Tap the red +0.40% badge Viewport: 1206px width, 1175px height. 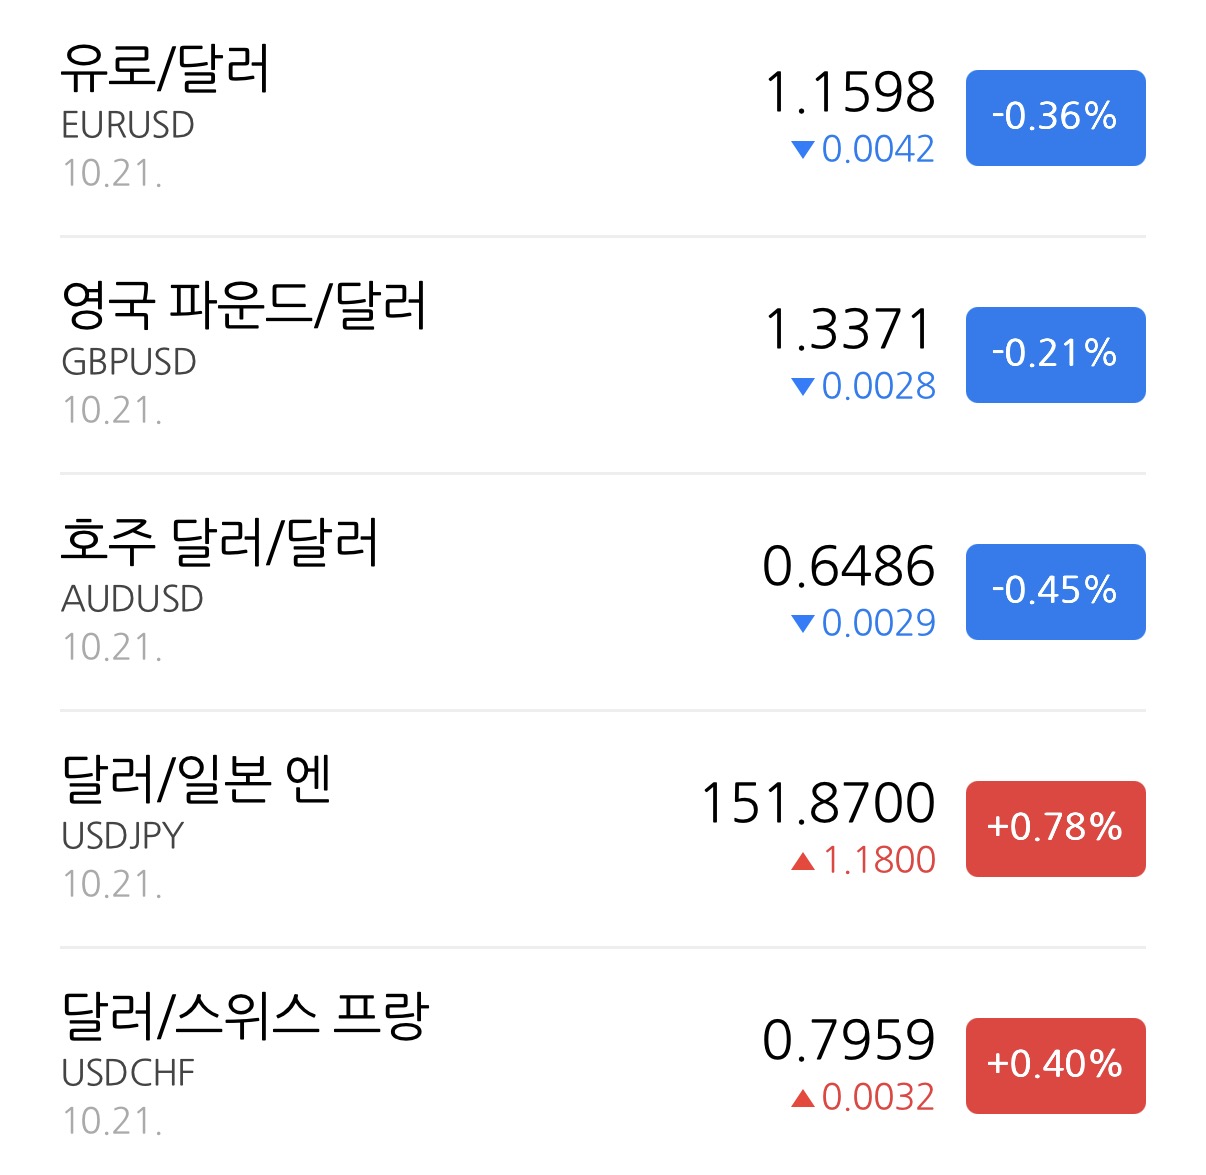1055,1066
